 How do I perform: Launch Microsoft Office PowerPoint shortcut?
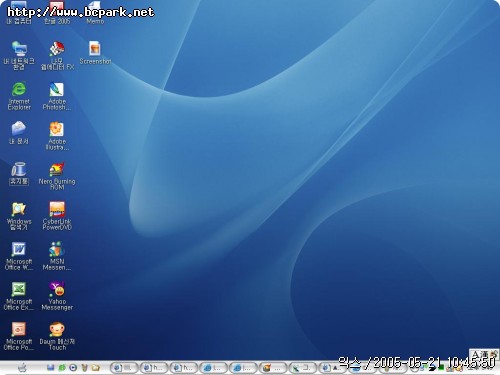click(x=19, y=336)
